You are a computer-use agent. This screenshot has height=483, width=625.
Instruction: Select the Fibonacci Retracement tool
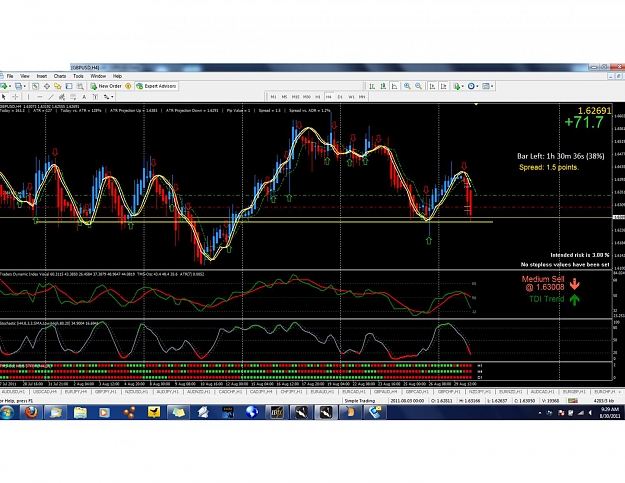click(73, 97)
